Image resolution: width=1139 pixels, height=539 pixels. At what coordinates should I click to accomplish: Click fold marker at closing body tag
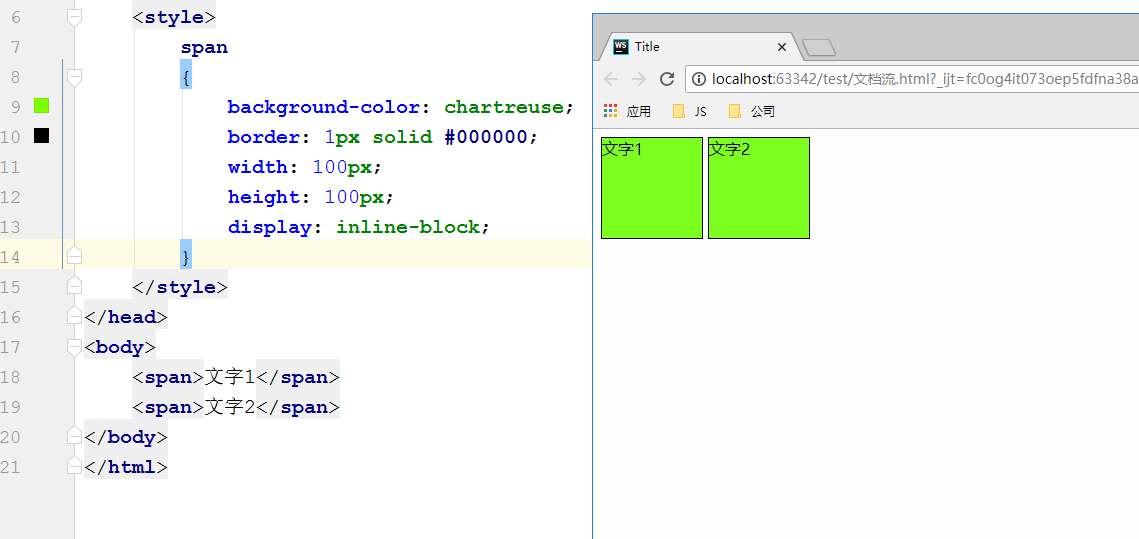coord(74,435)
